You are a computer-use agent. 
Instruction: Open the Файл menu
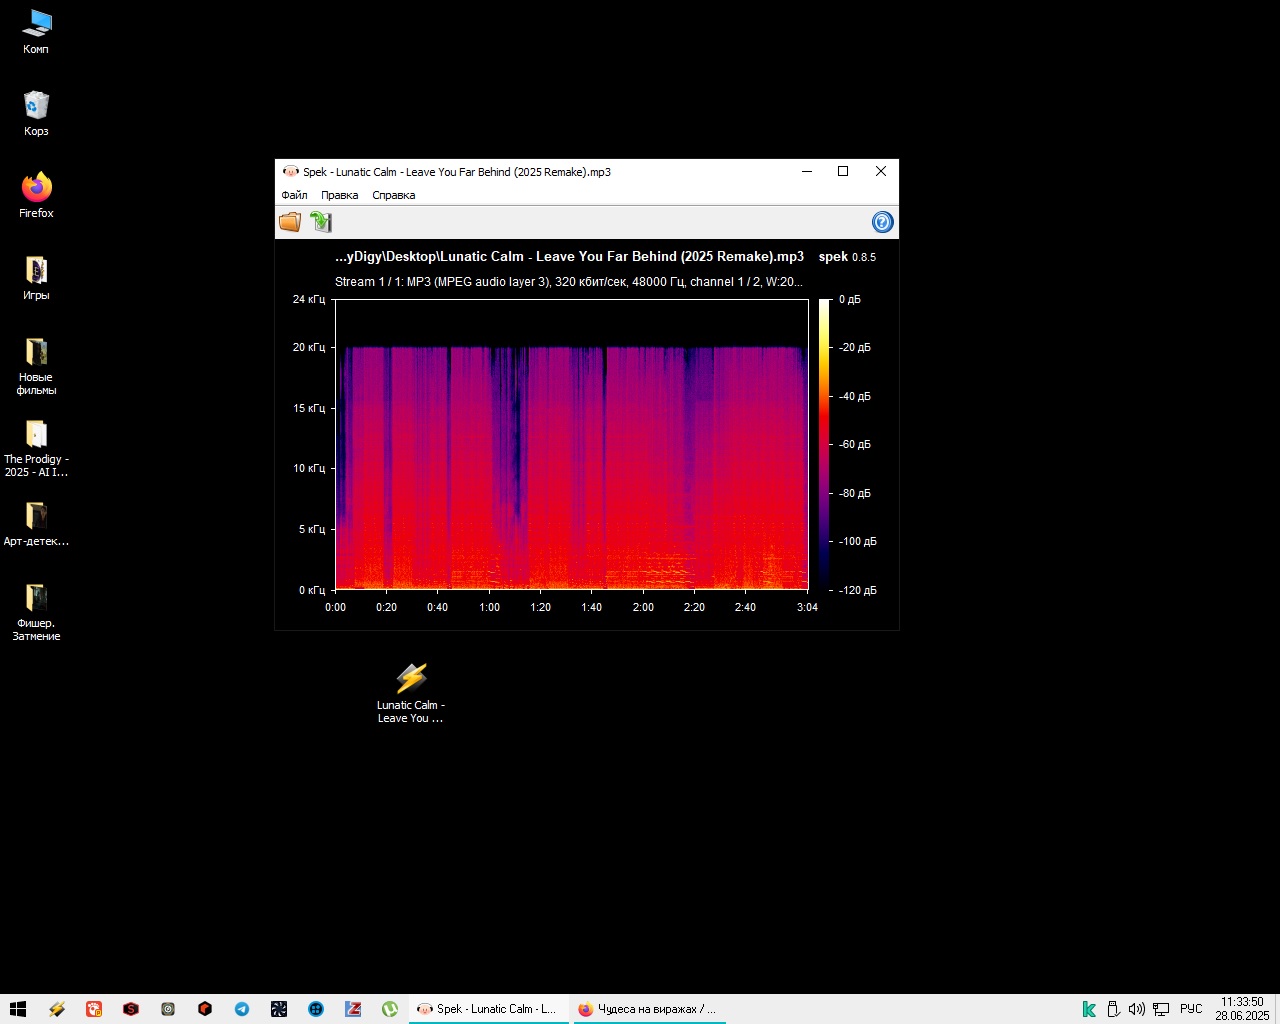[294, 195]
